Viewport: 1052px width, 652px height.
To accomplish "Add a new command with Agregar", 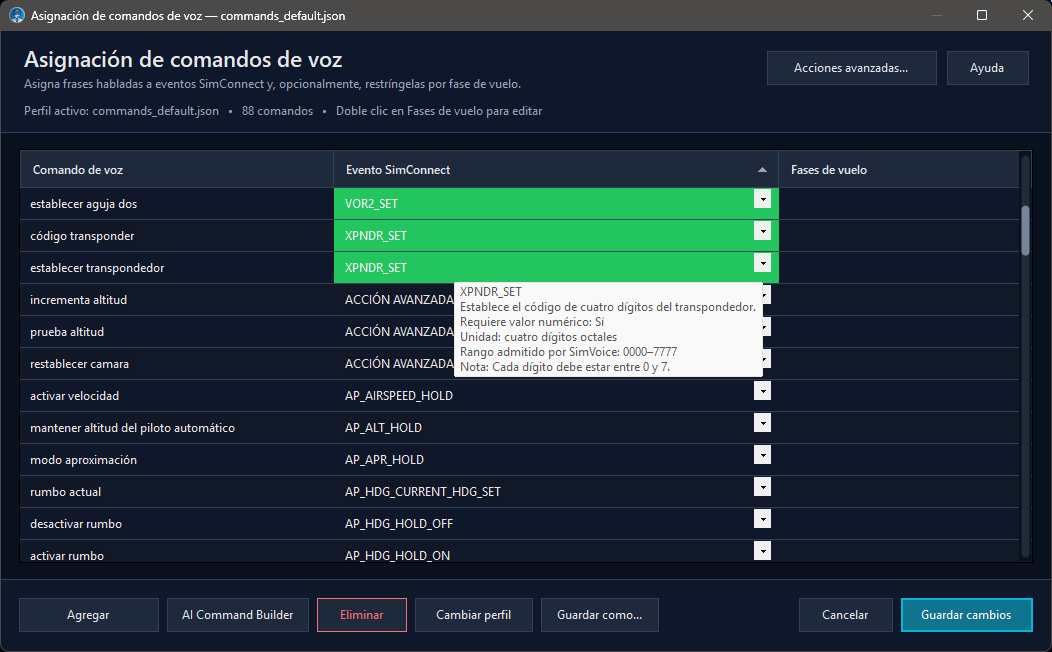I will pyautogui.click(x=89, y=615).
